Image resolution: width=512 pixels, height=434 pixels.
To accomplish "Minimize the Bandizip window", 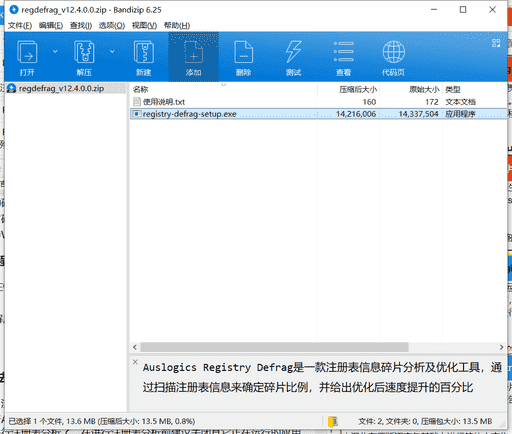I will click(x=434, y=10).
